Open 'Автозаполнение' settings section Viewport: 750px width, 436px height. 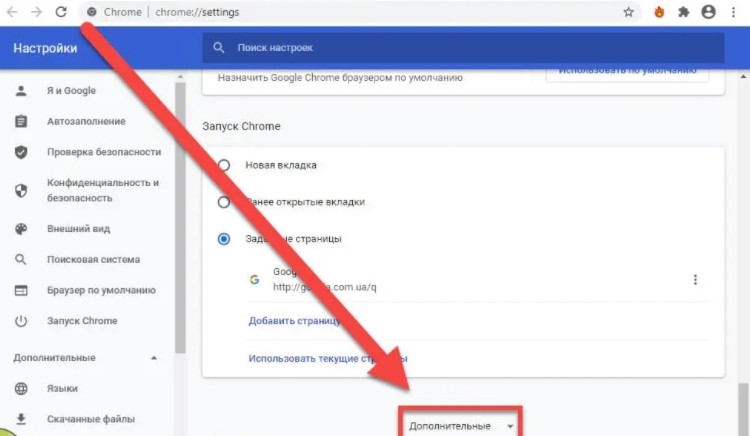pos(86,121)
